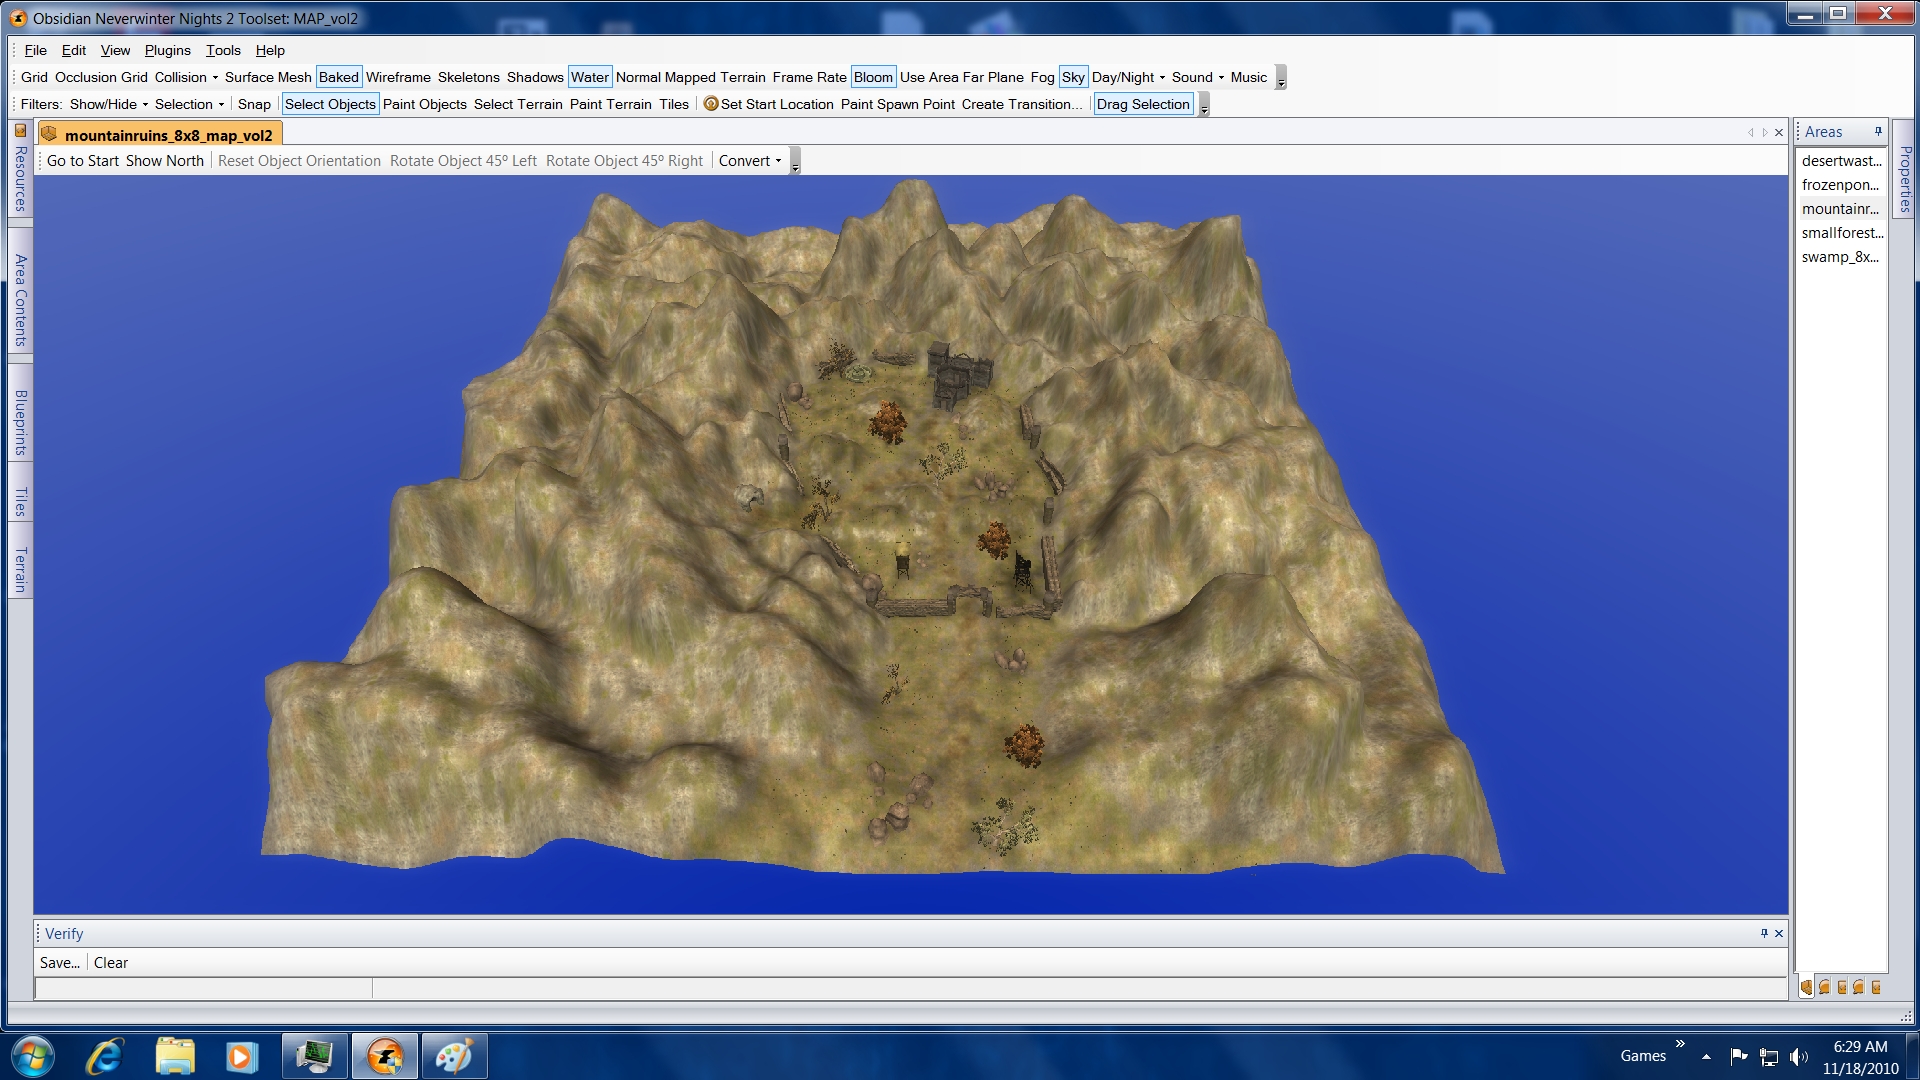The height and width of the screenshot is (1080, 1920).
Task: Select swamp_8x area in Areas list
Action: [1839, 257]
